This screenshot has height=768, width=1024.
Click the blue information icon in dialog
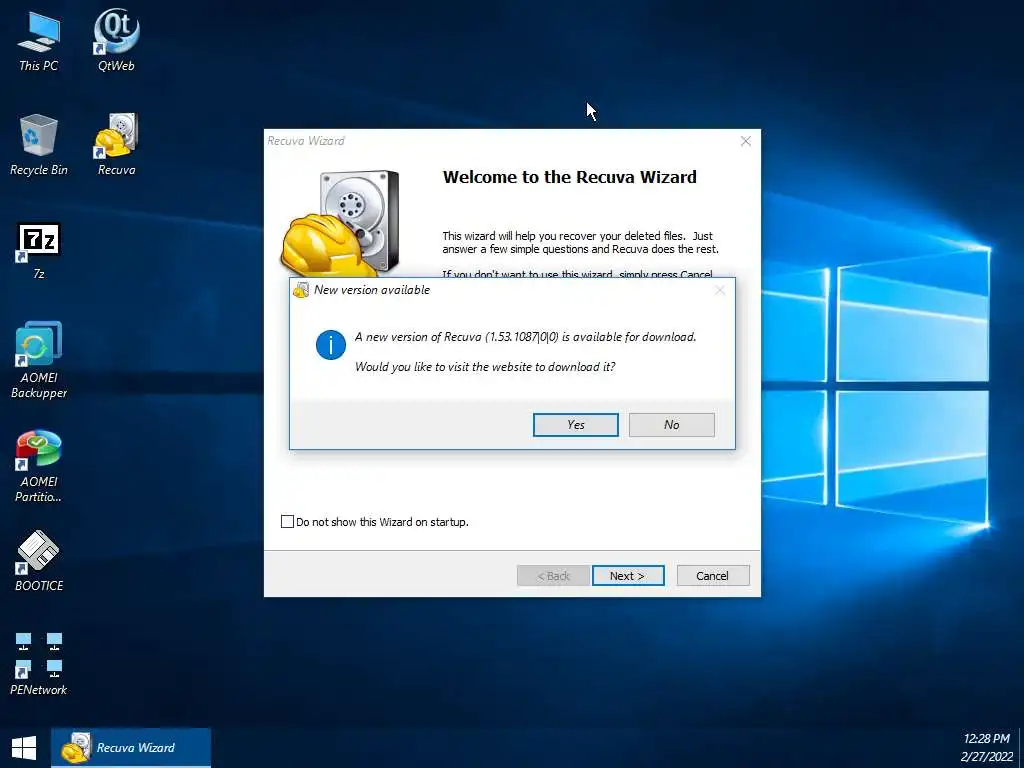click(x=330, y=344)
